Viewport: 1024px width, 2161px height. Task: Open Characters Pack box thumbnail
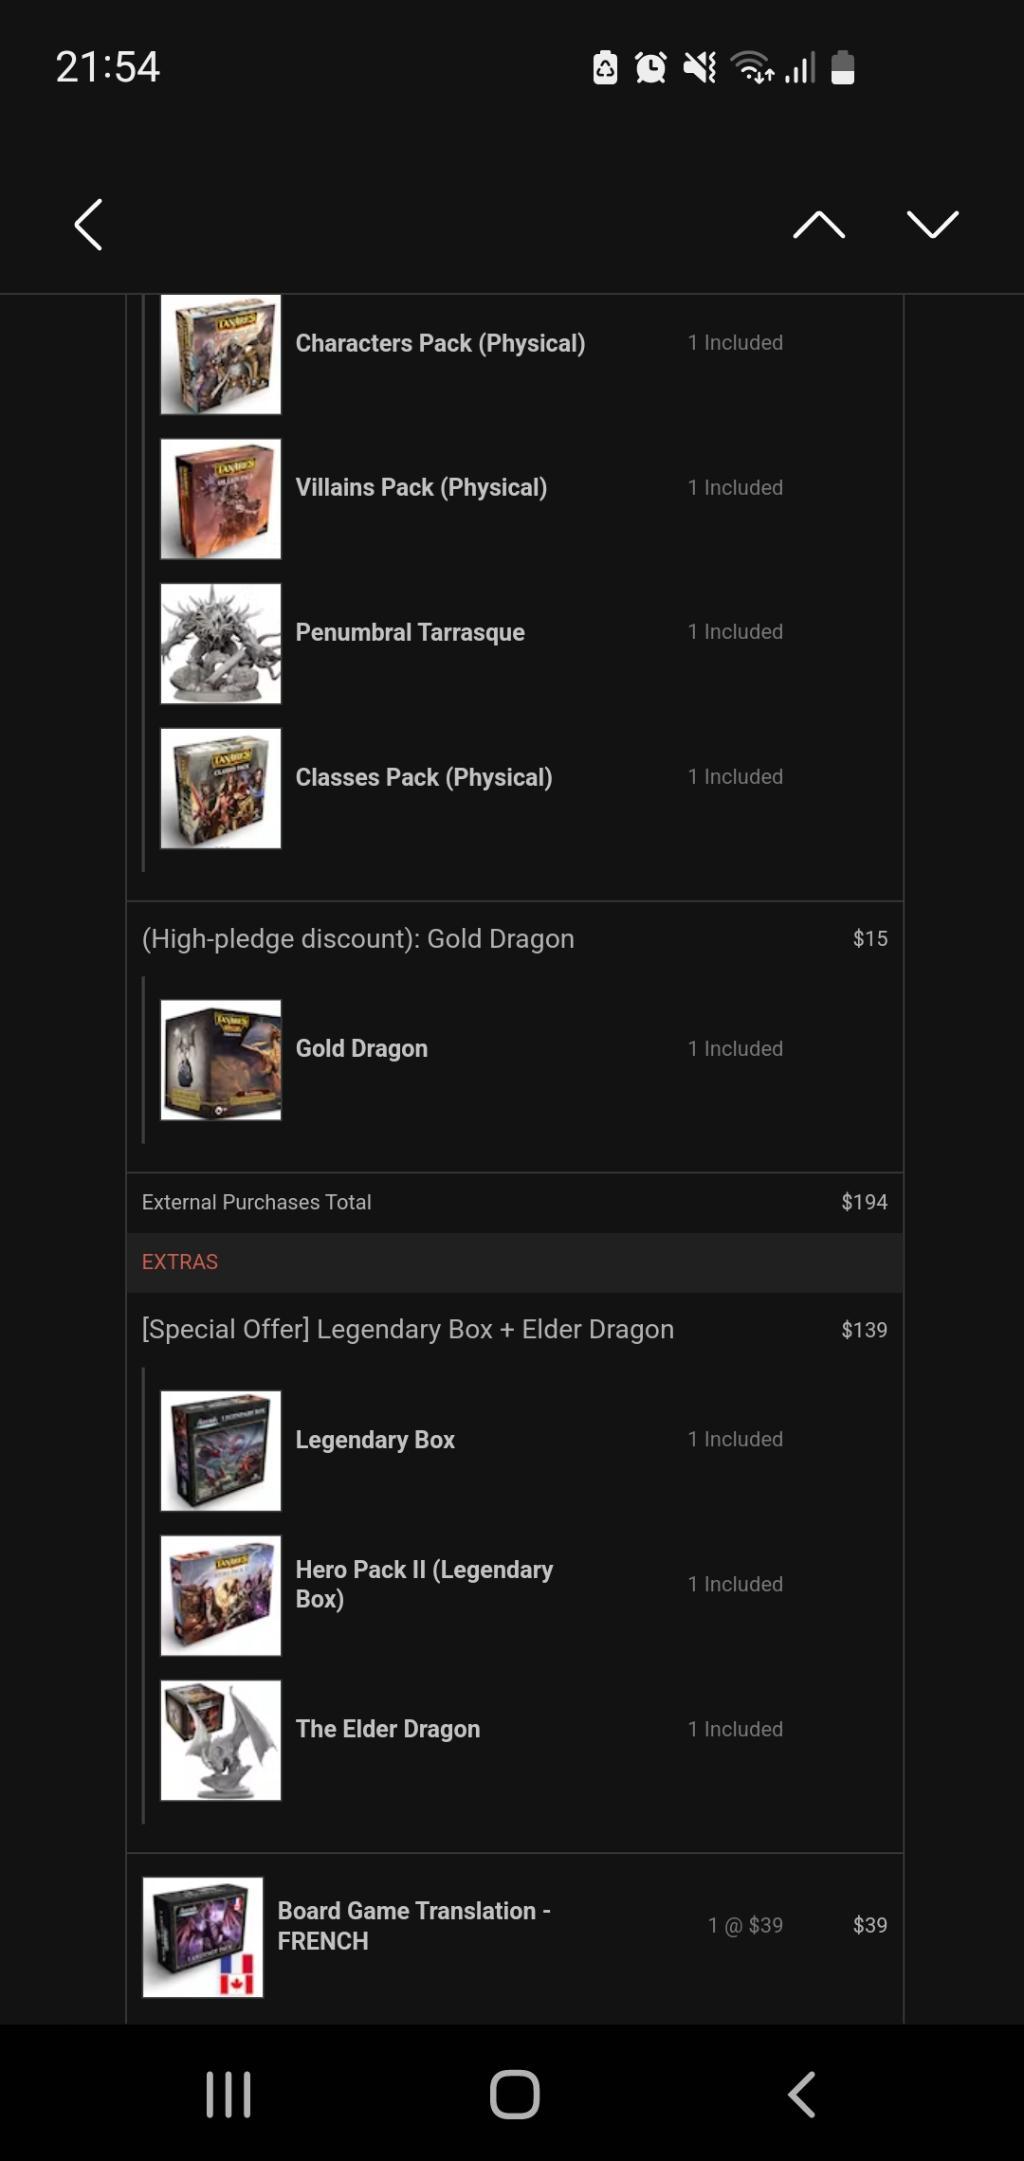pos(221,354)
